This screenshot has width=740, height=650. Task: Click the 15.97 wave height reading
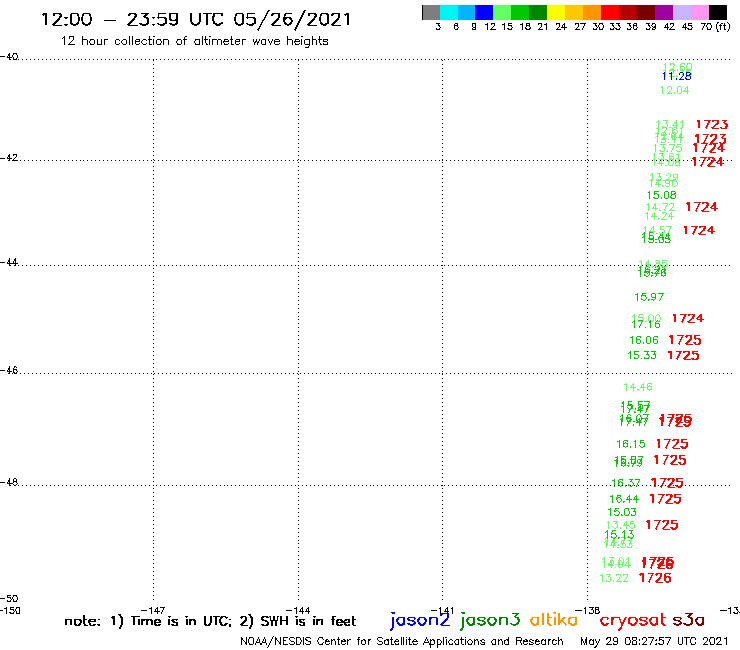coord(649,297)
